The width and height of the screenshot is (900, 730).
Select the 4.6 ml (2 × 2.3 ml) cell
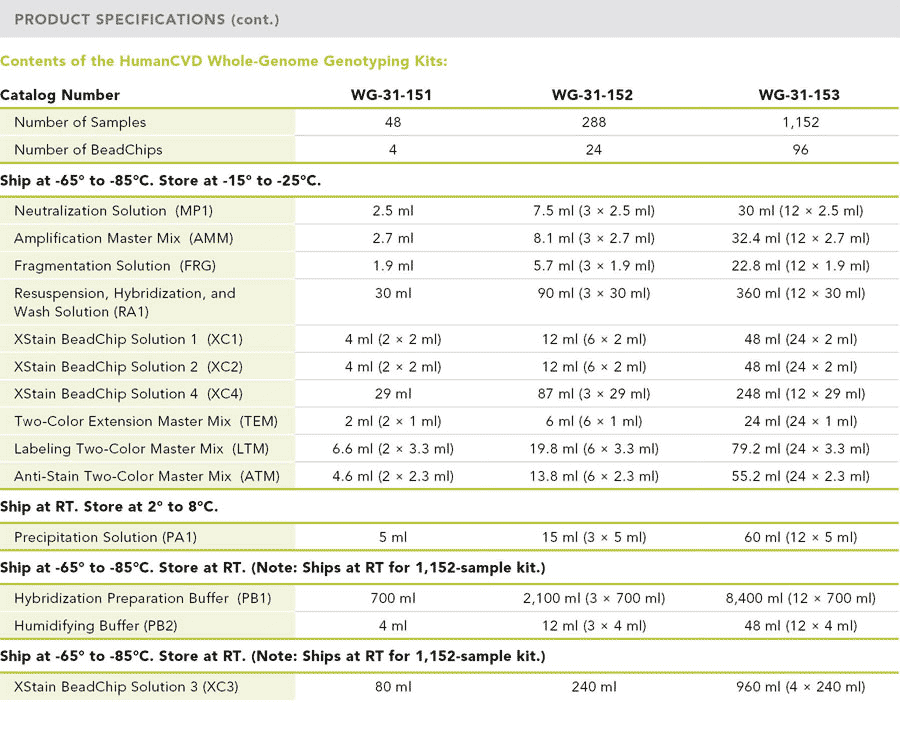393,476
